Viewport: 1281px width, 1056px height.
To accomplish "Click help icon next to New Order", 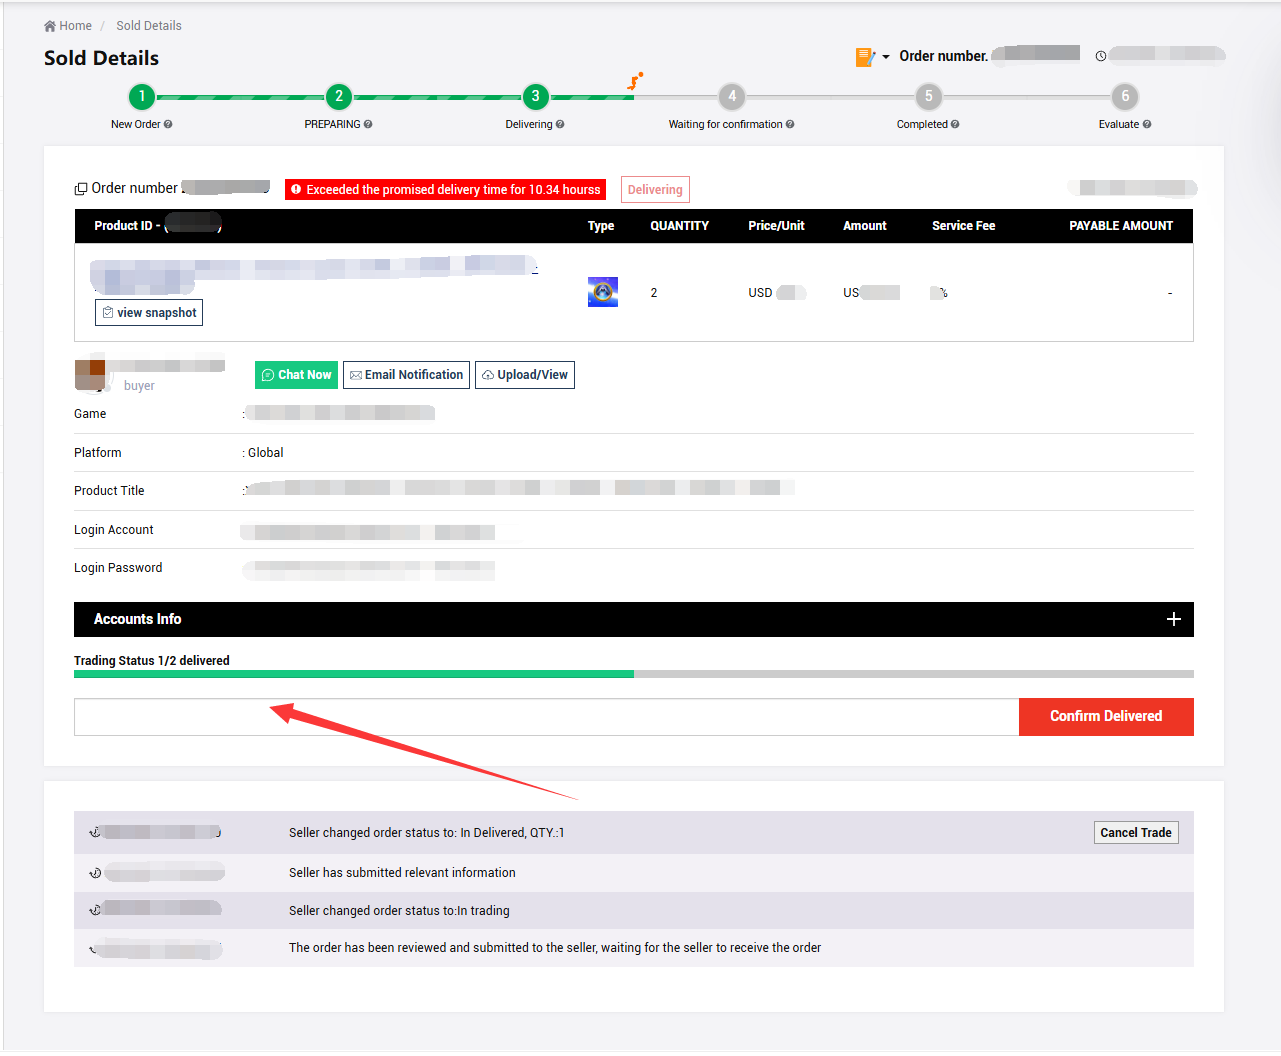I will tap(168, 125).
